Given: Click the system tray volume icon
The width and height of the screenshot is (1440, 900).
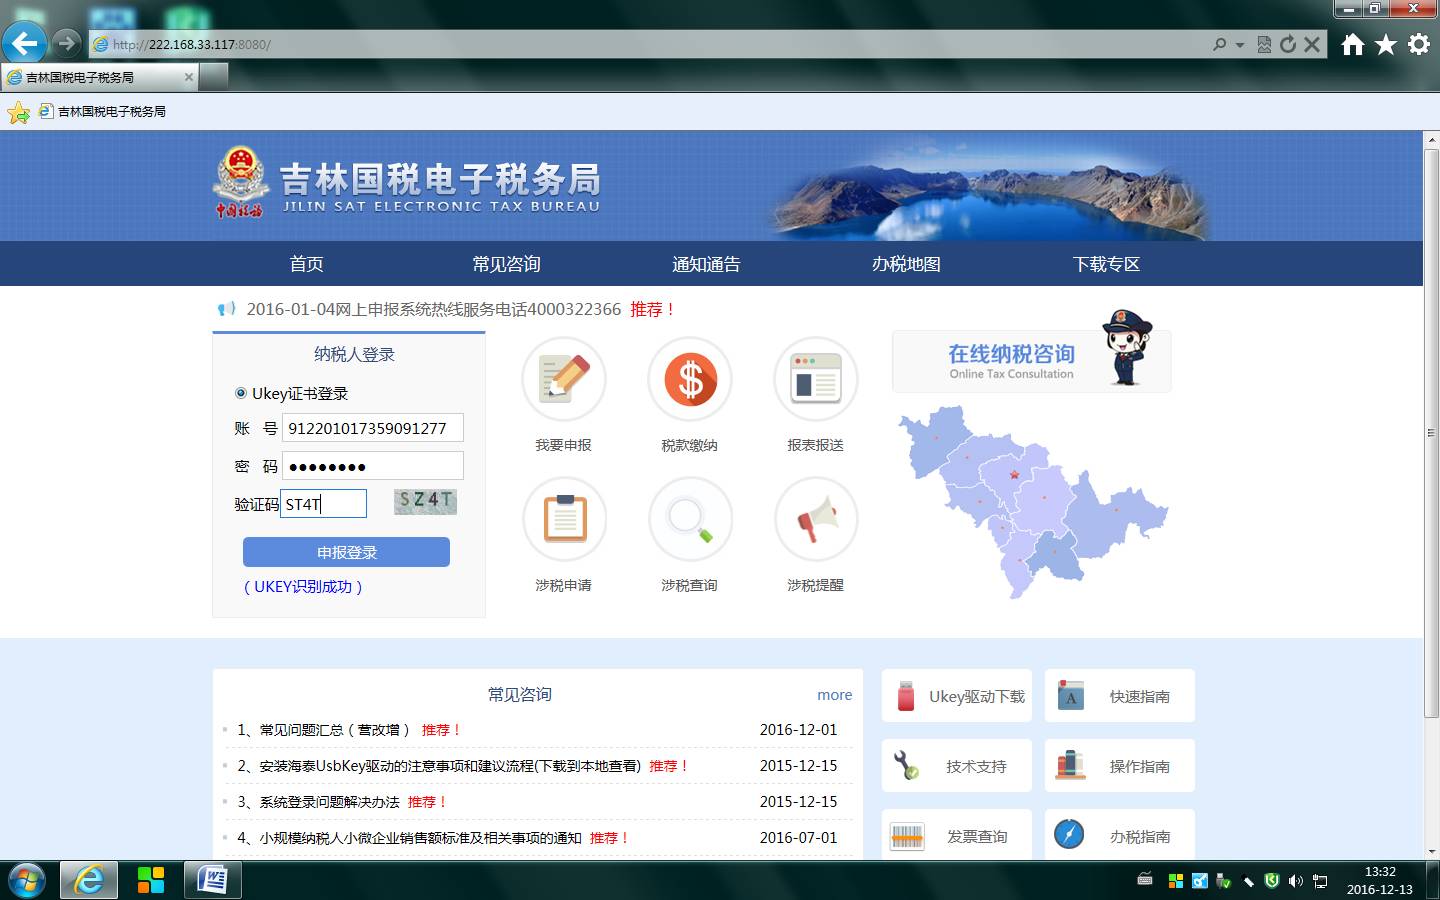Looking at the screenshot, I should 1296,881.
